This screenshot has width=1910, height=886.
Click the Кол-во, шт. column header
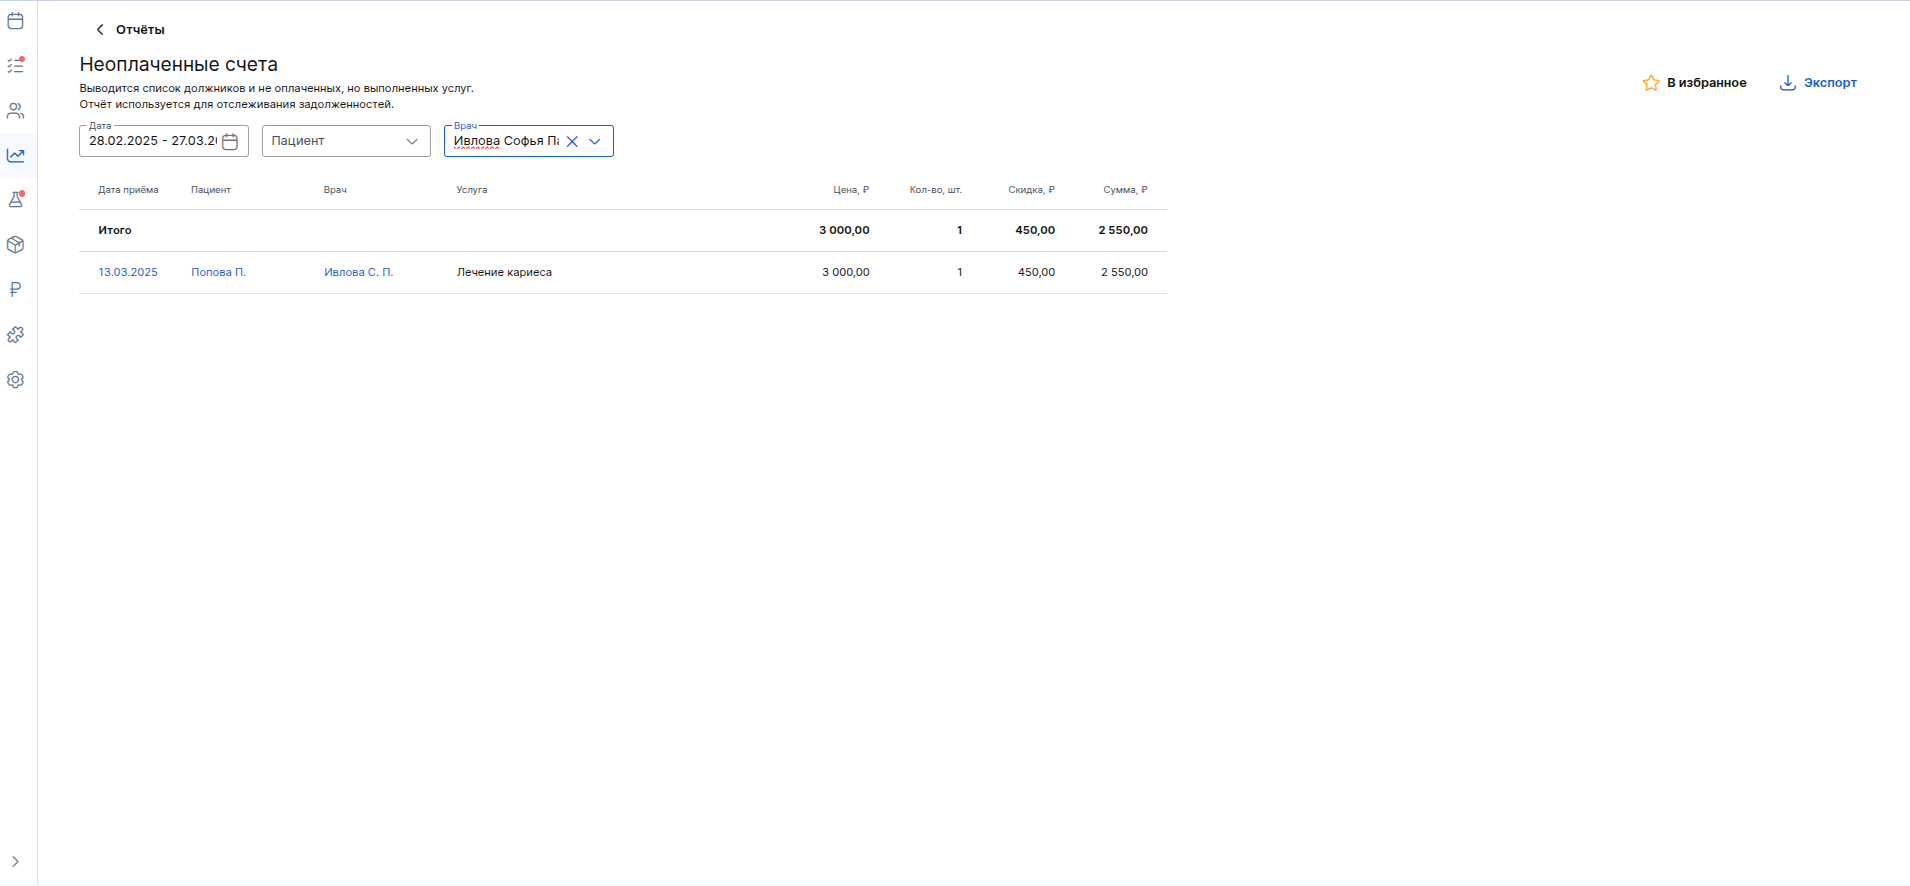point(936,190)
